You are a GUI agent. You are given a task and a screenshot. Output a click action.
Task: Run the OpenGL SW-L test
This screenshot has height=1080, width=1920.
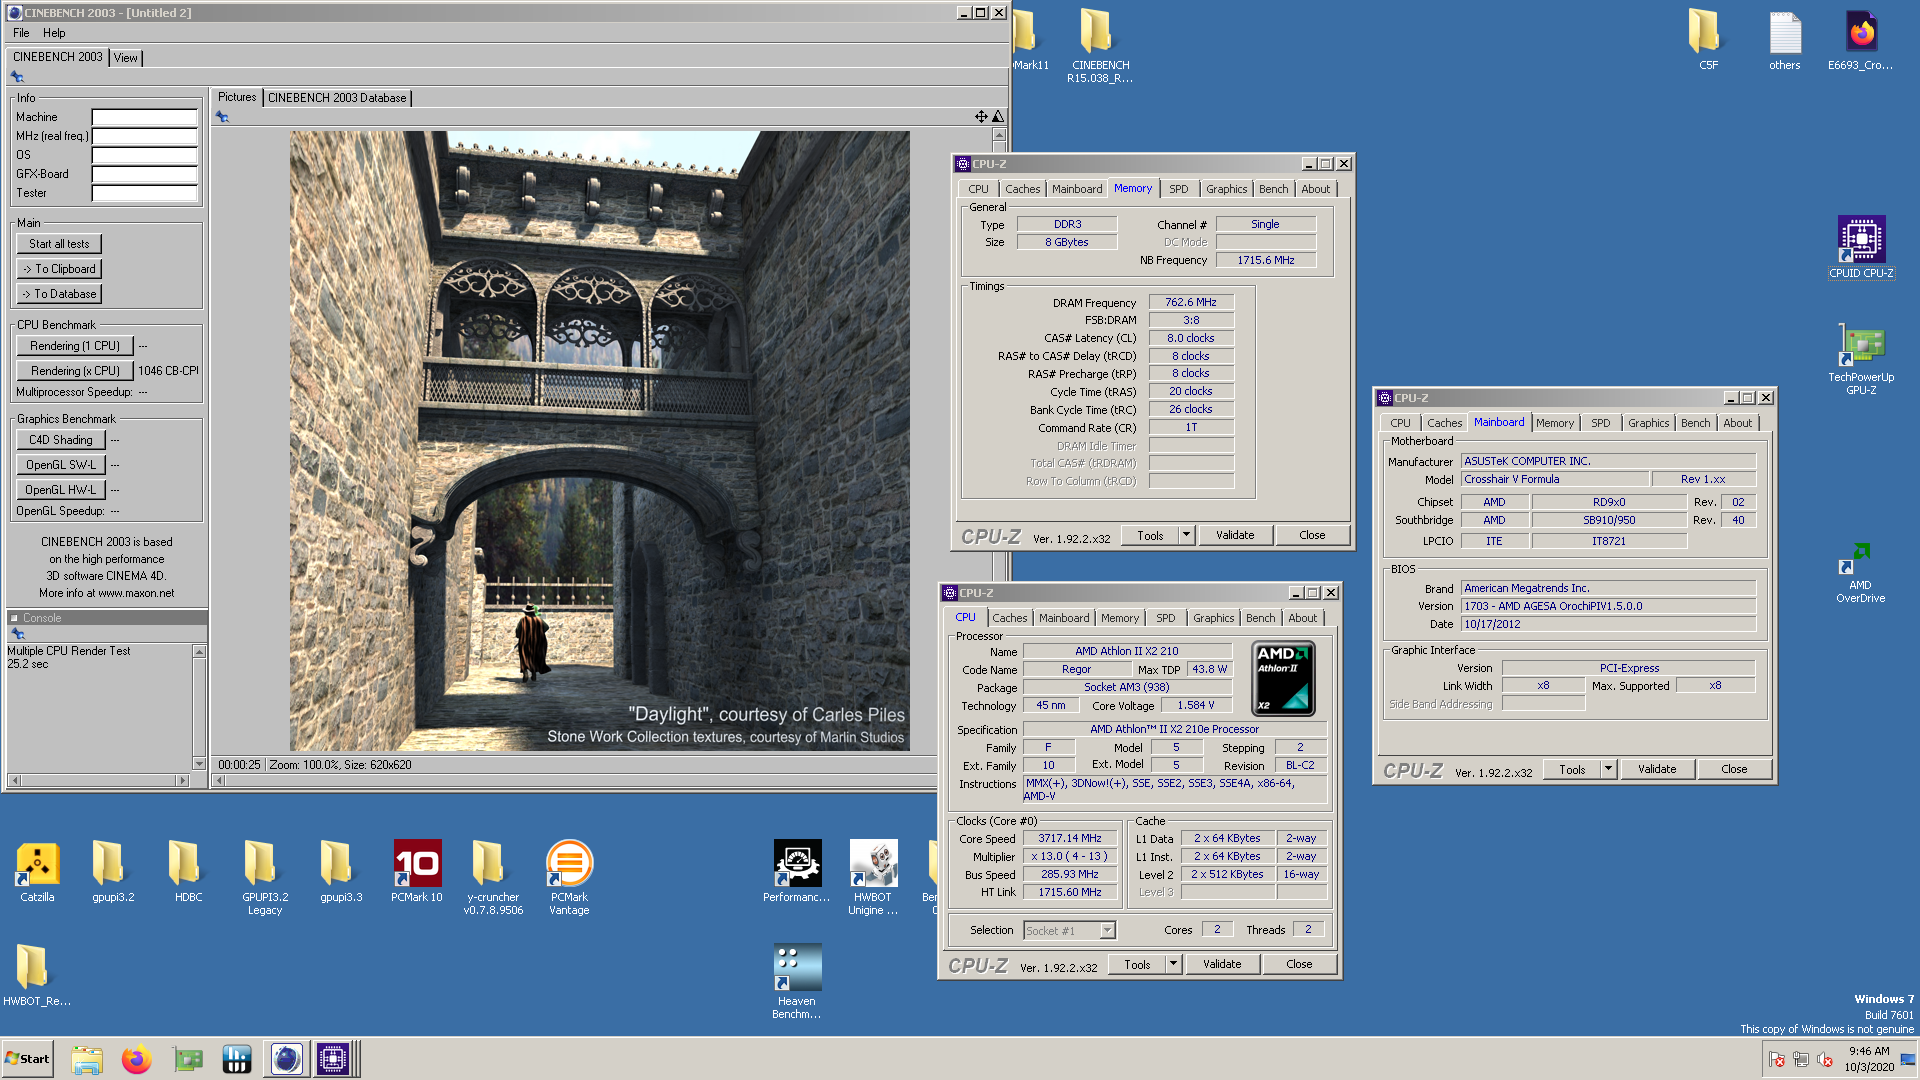pyautogui.click(x=61, y=465)
